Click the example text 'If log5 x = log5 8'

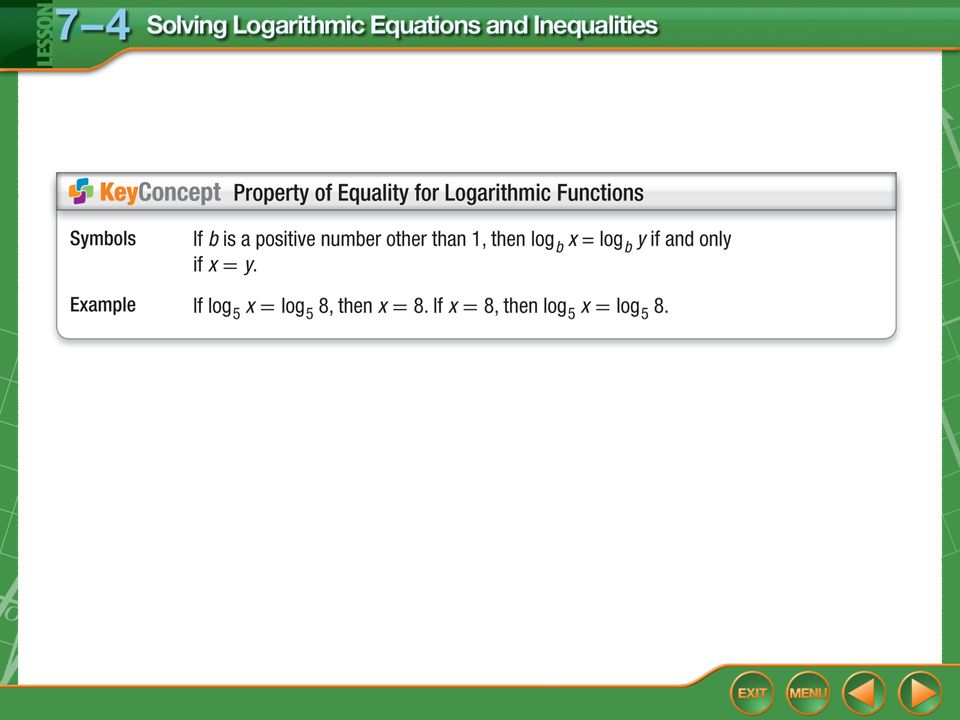click(262, 307)
